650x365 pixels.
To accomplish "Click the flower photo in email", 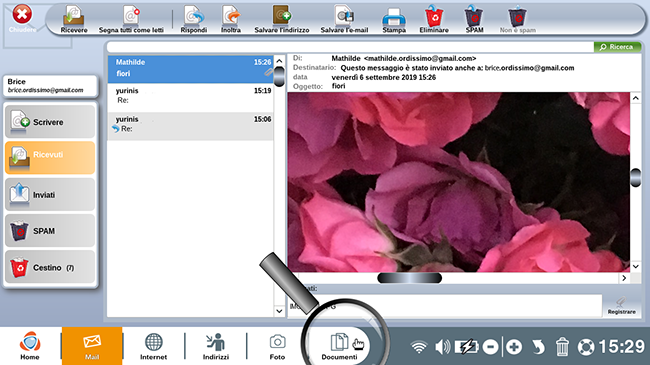I will pyautogui.click(x=458, y=182).
